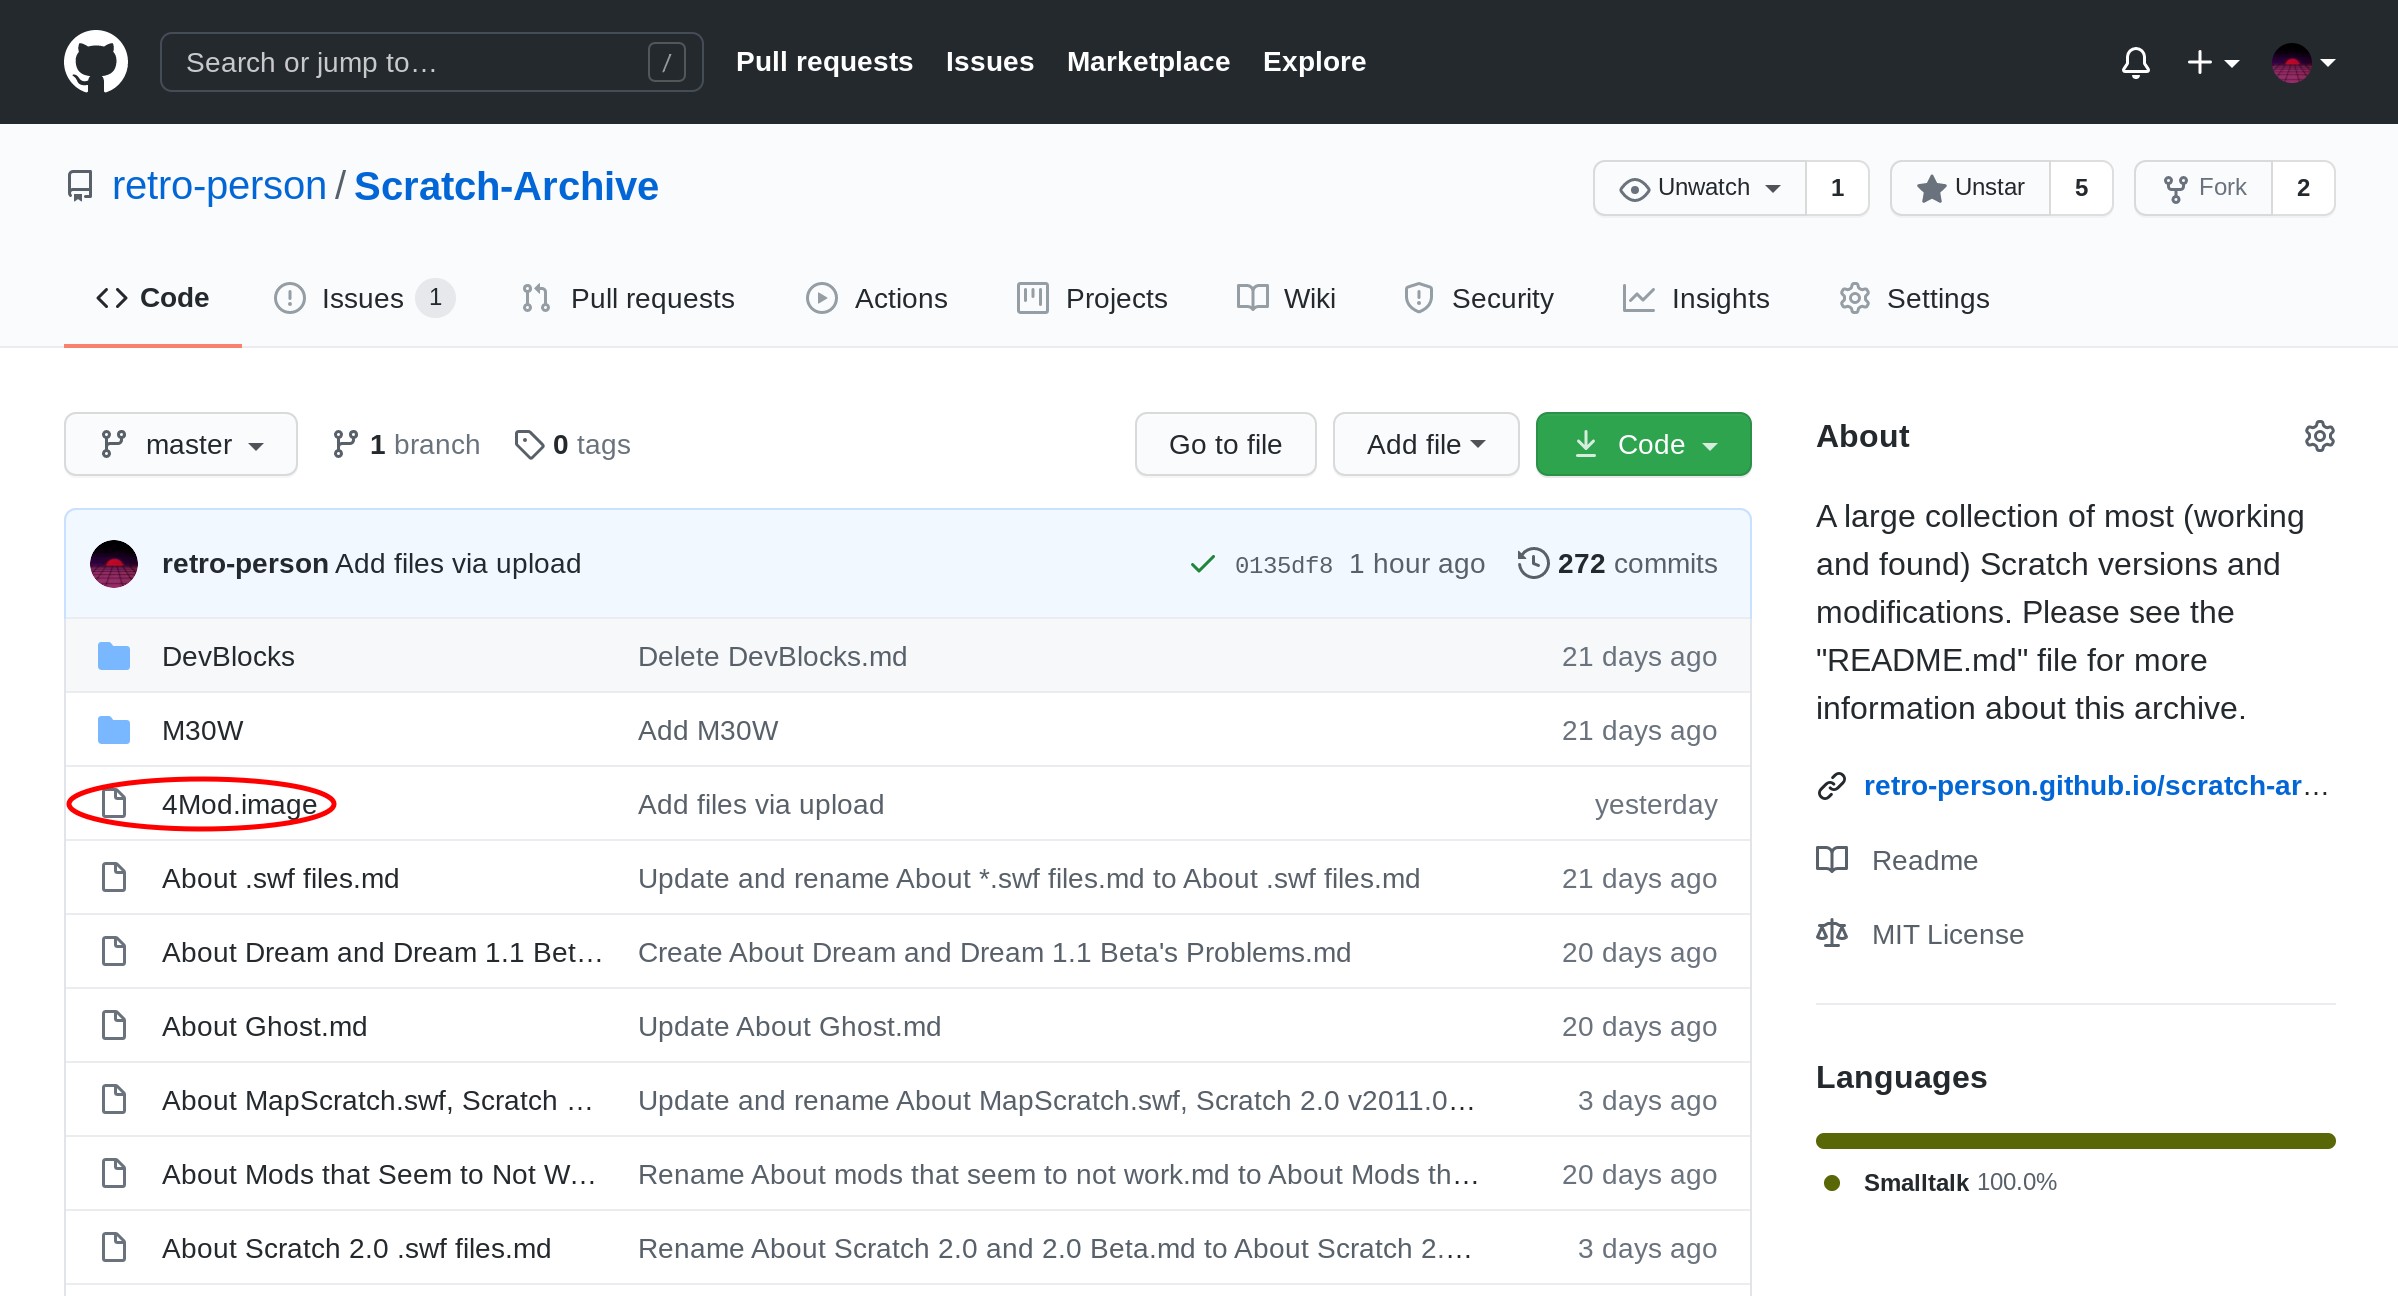Screen dimensions: 2398x1296
Task: Expand the master branch dropdown
Action: click(181, 444)
